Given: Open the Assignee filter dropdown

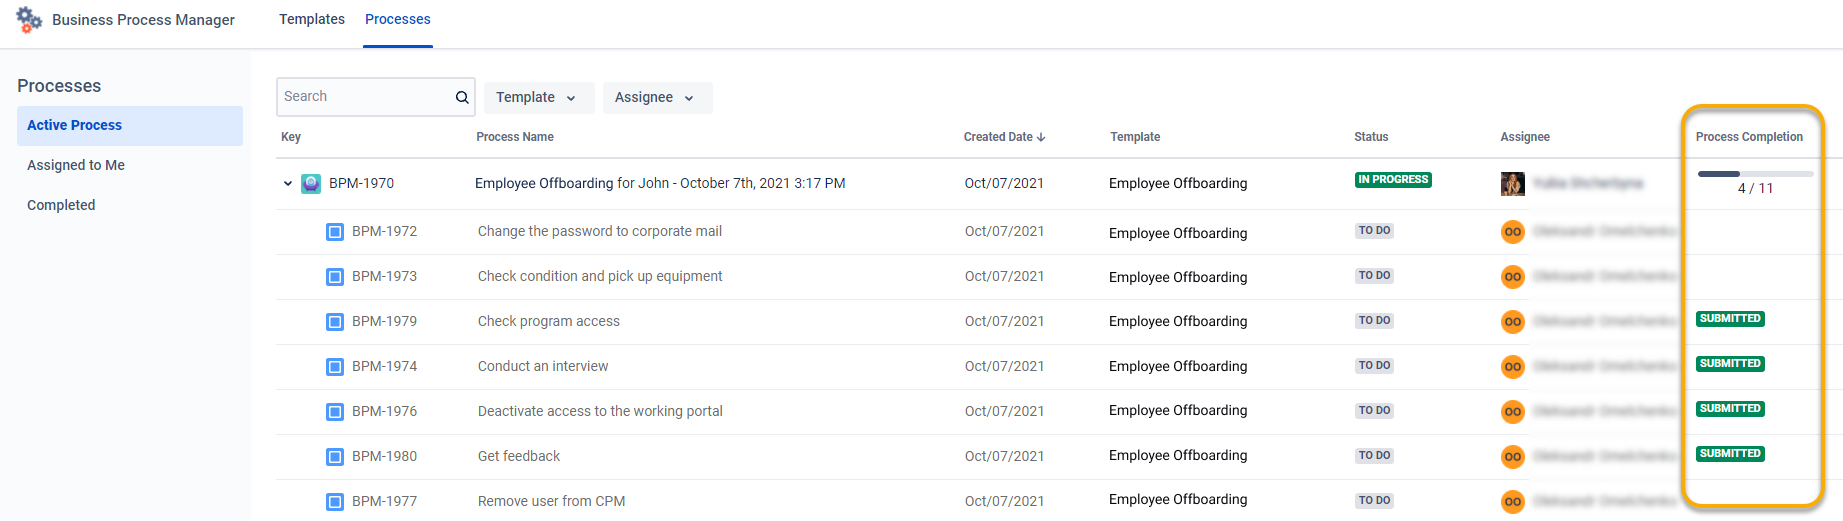Looking at the screenshot, I should (657, 97).
